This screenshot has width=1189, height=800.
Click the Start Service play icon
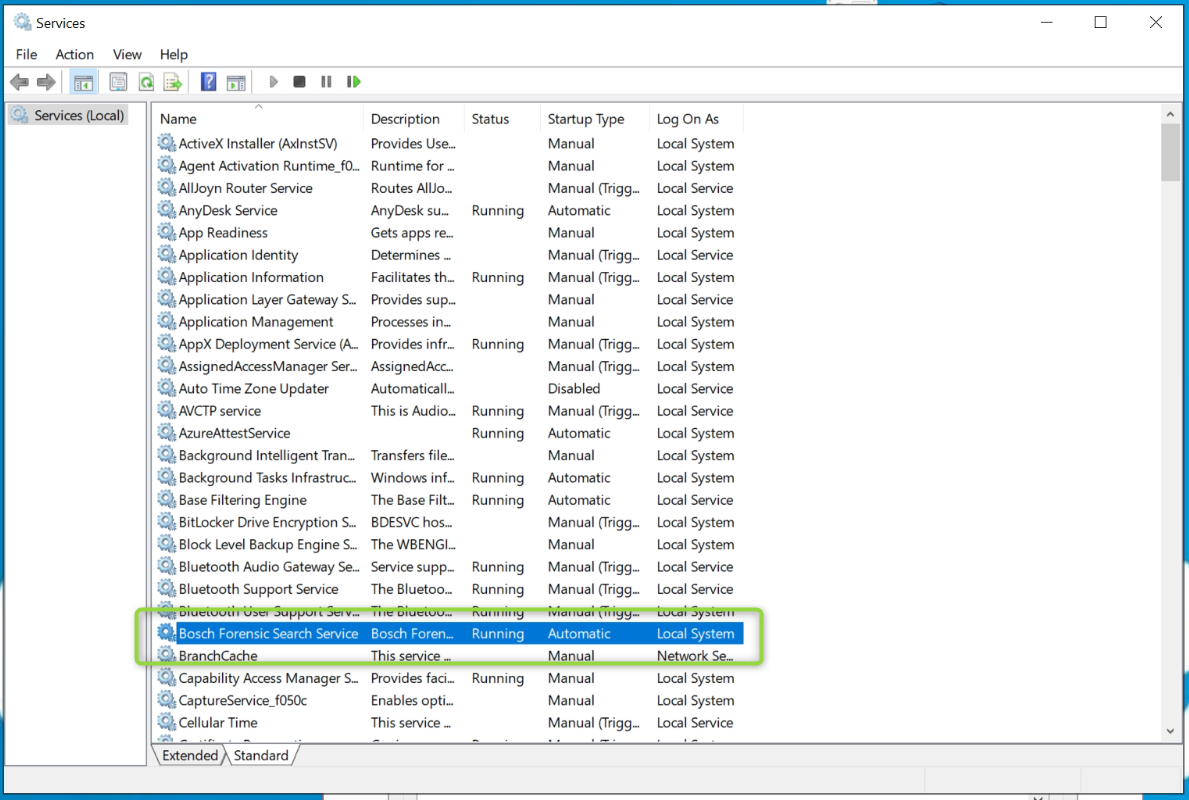[273, 82]
